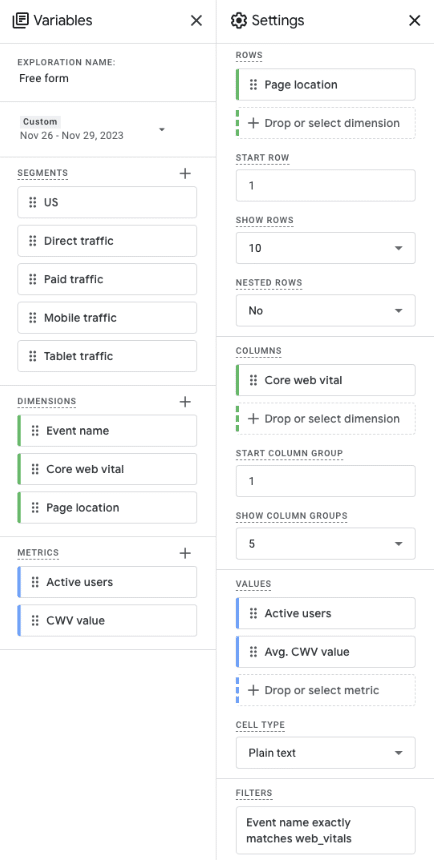Click Rows Drop or select dimension
The height and width of the screenshot is (867, 437).
[326, 123]
